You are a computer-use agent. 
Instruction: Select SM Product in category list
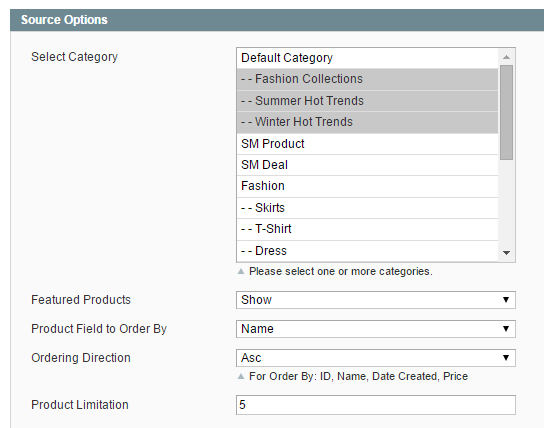tap(367, 144)
